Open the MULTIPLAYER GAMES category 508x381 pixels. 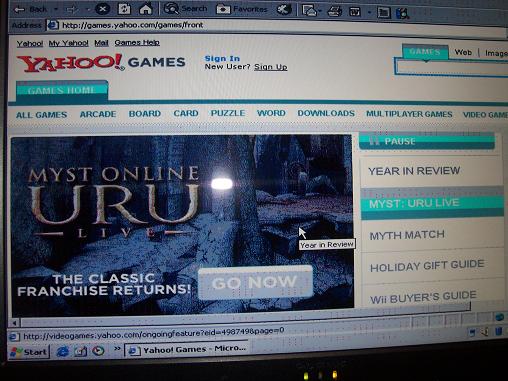(x=409, y=114)
